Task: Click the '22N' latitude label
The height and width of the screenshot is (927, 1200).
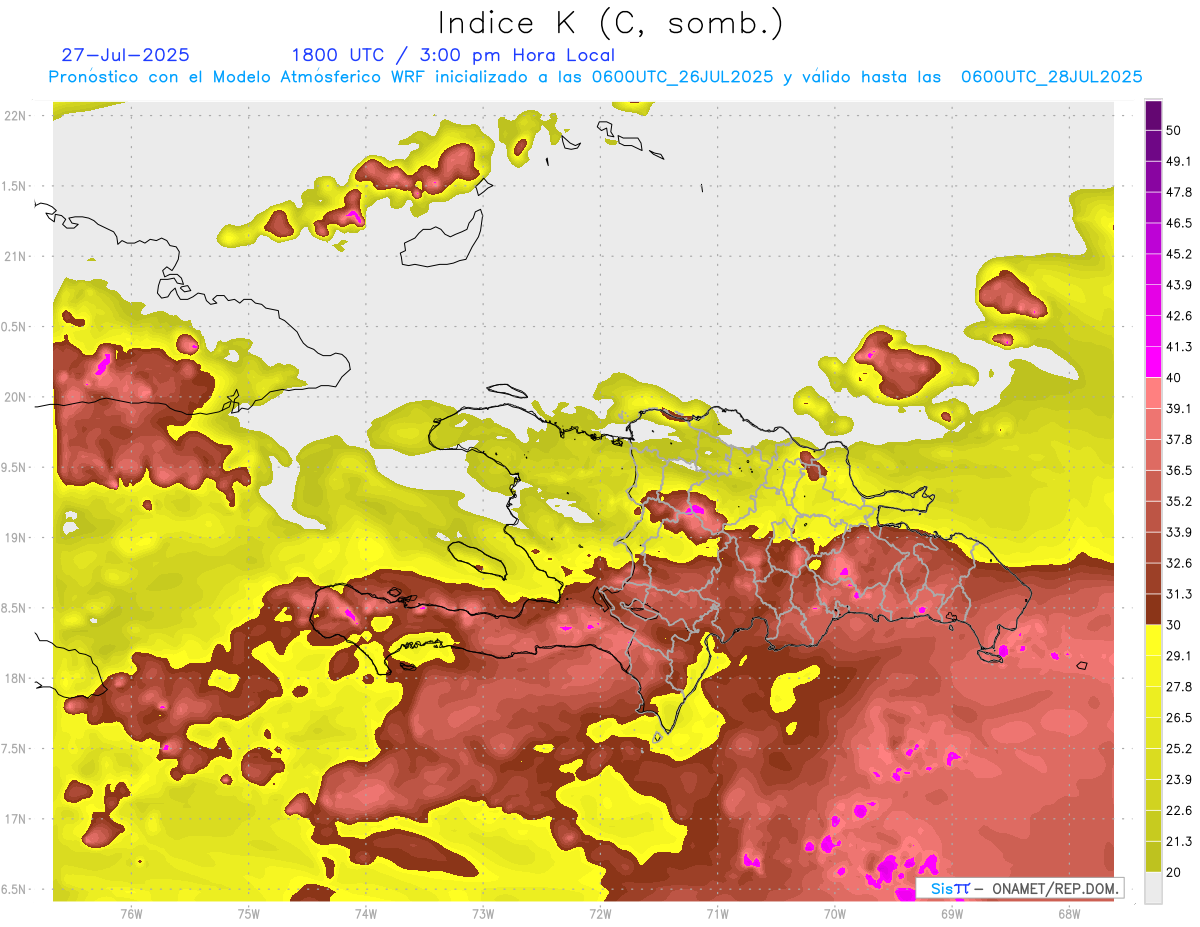Action: (x=15, y=116)
